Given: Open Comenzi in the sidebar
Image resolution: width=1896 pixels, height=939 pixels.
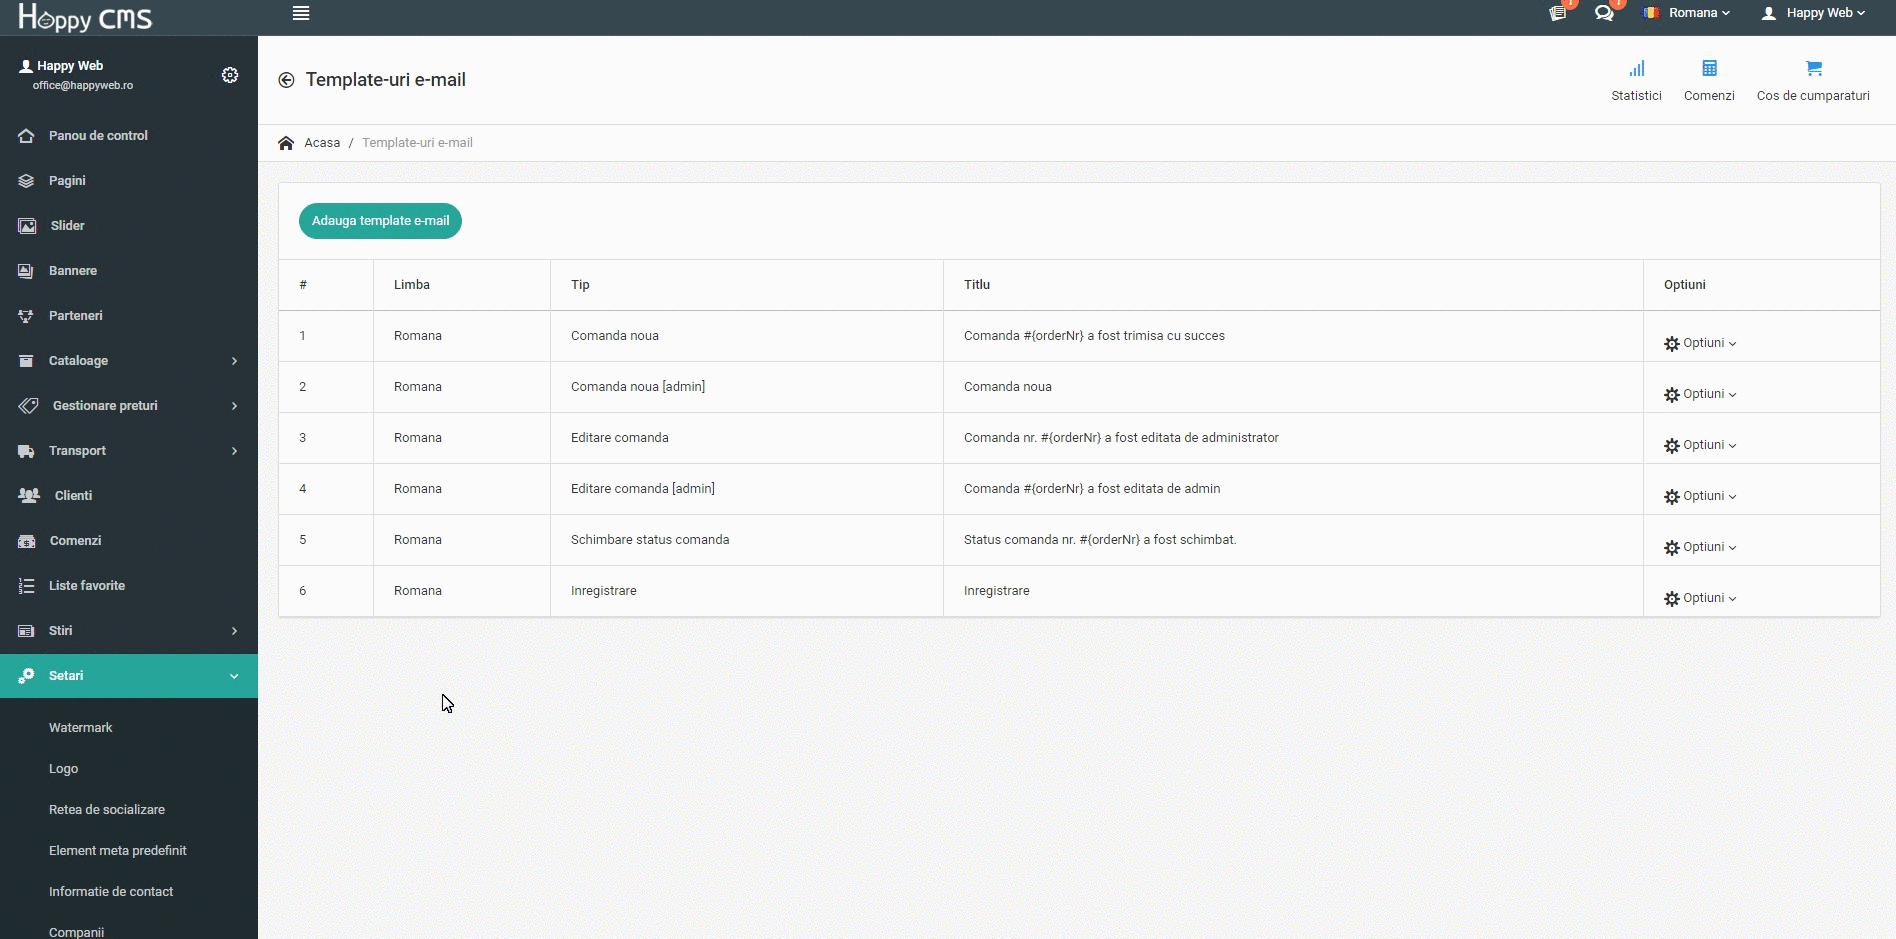Looking at the screenshot, I should click(x=129, y=541).
